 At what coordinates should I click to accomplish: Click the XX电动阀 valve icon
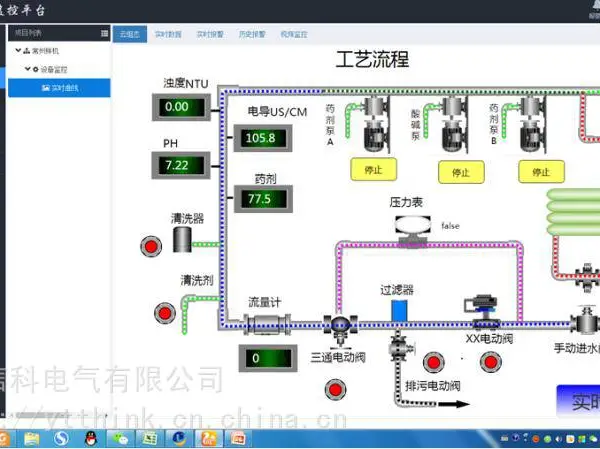tap(482, 312)
